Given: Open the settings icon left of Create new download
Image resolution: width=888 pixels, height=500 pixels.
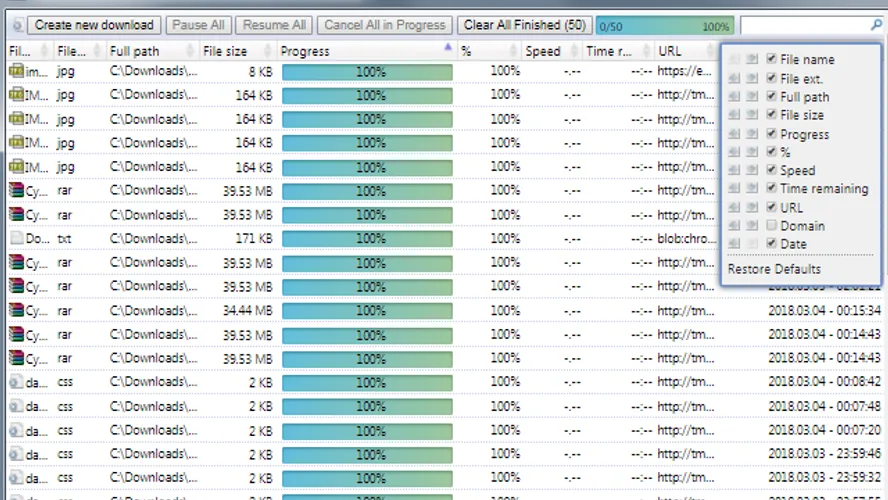Looking at the screenshot, I should [18, 25].
